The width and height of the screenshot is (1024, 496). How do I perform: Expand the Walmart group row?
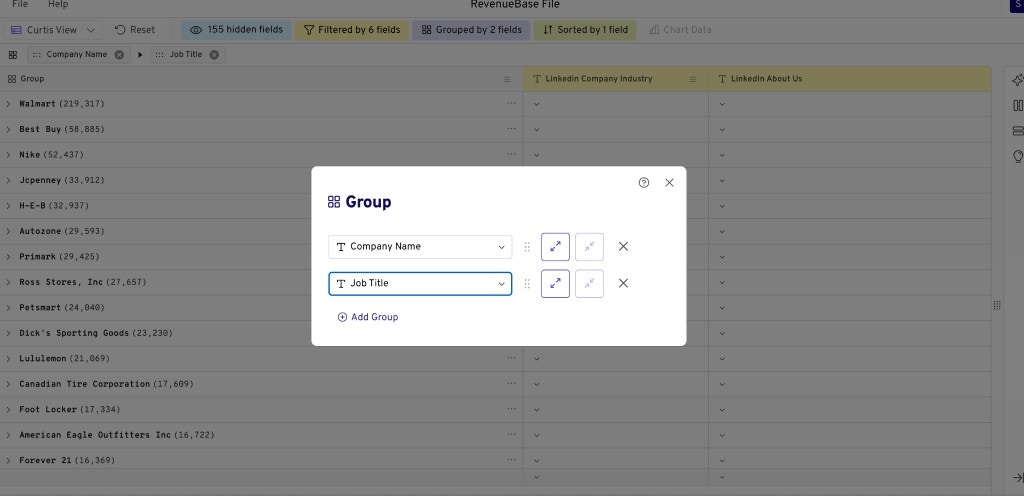(8, 104)
